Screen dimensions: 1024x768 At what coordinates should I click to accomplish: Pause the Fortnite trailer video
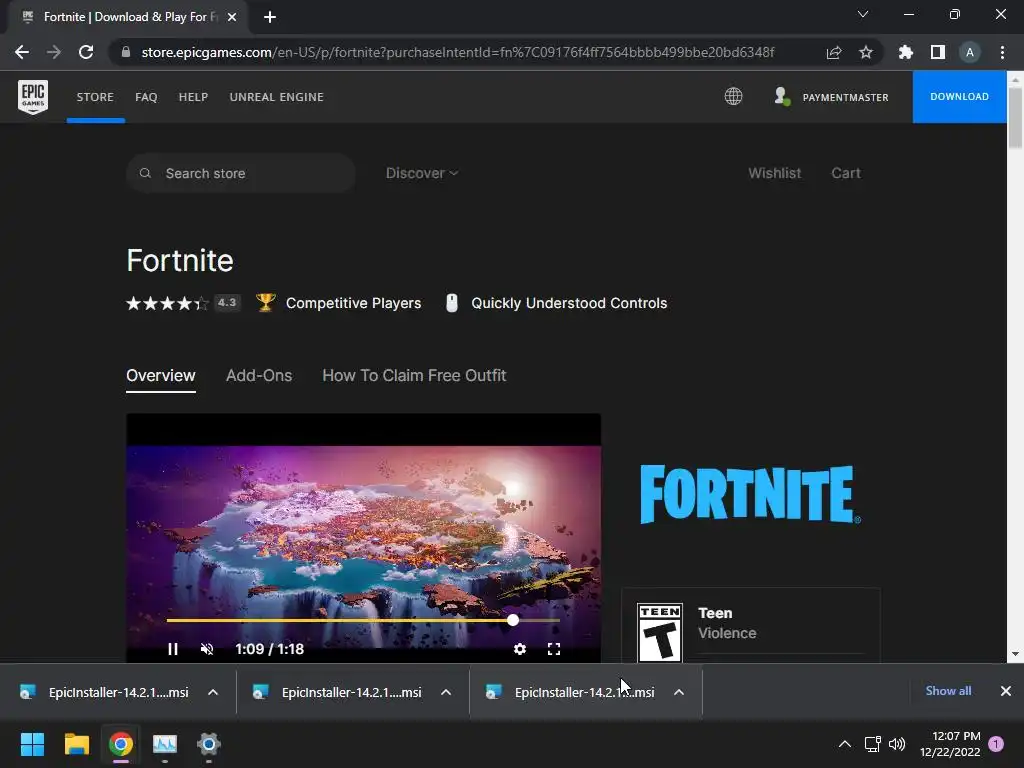[172, 649]
